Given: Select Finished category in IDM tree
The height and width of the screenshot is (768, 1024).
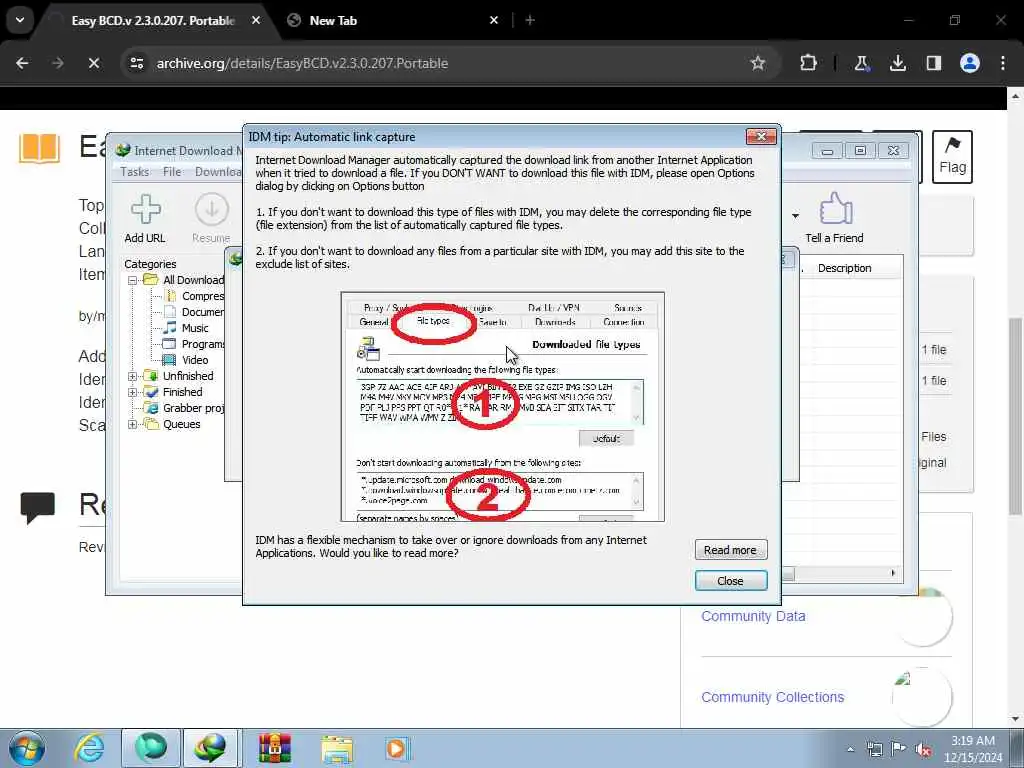Looking at the screenshot, I should 174,392.
